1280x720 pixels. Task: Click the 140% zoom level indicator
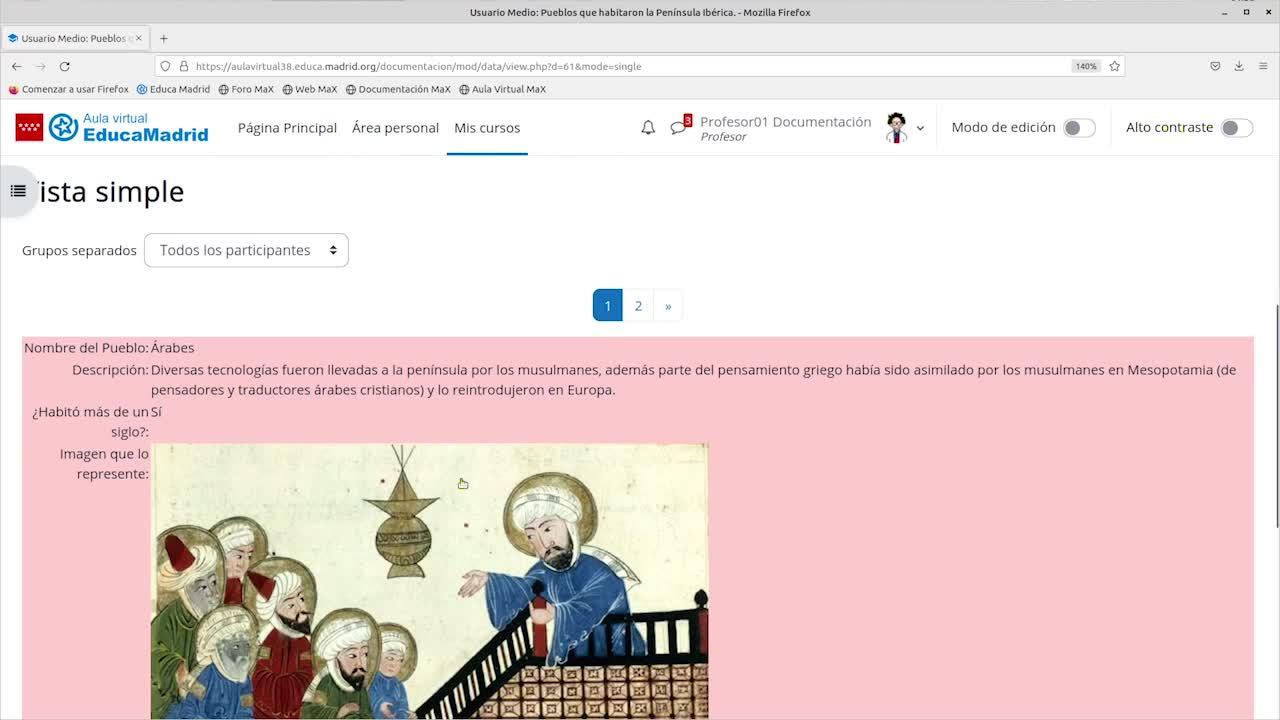click(1085, 66)
